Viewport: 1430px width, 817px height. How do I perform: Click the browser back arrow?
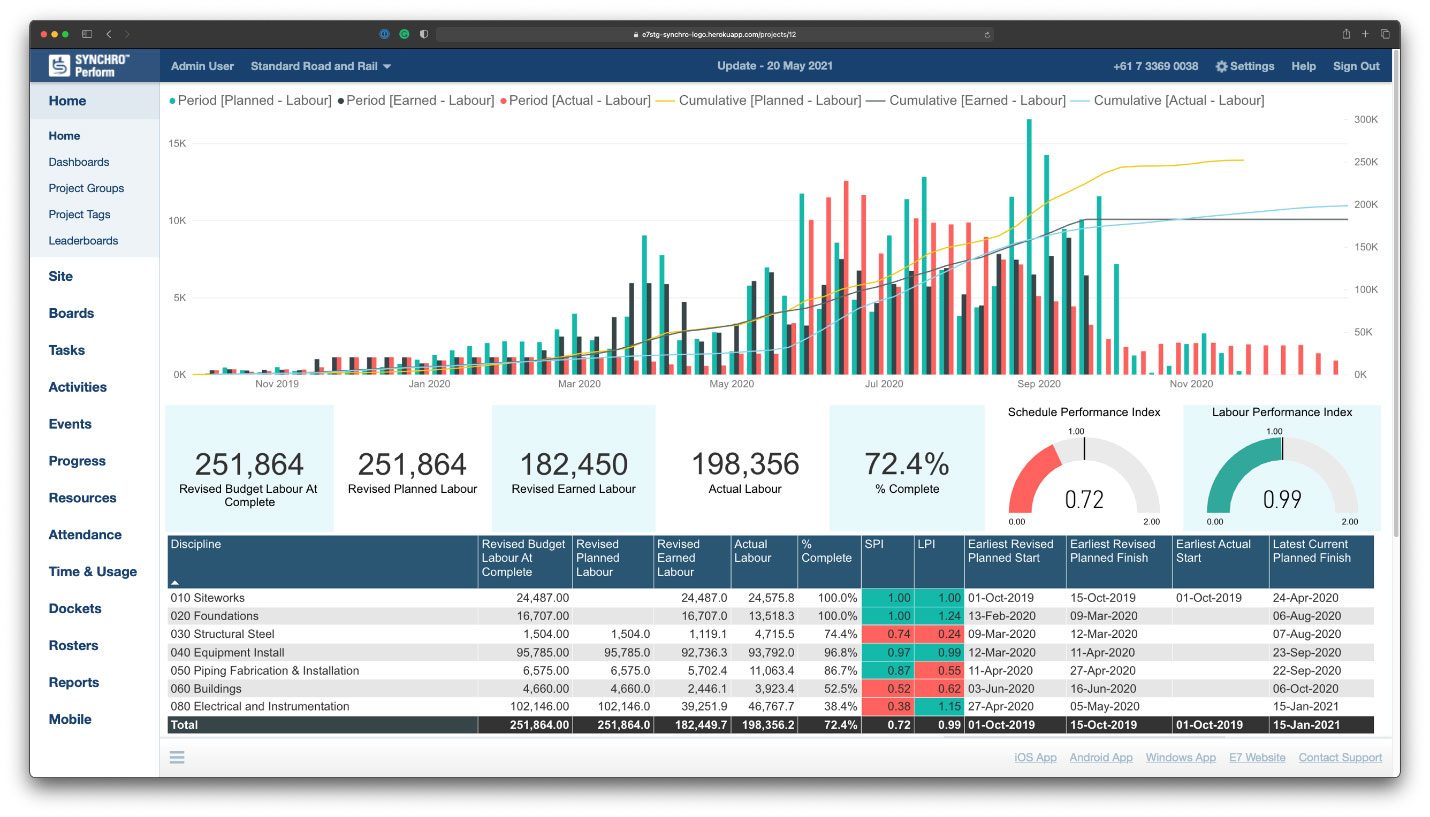pos(109,34)
